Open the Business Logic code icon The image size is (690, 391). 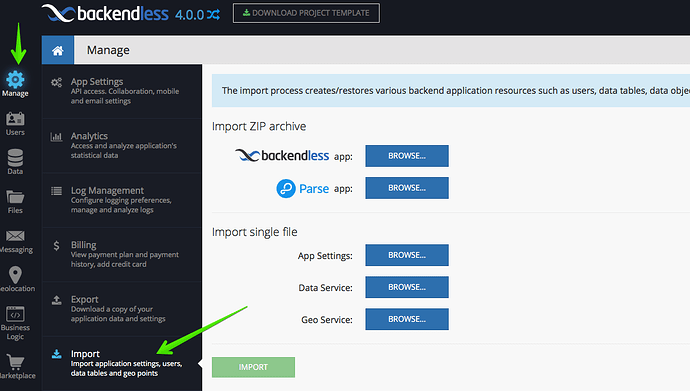(15, 314)
